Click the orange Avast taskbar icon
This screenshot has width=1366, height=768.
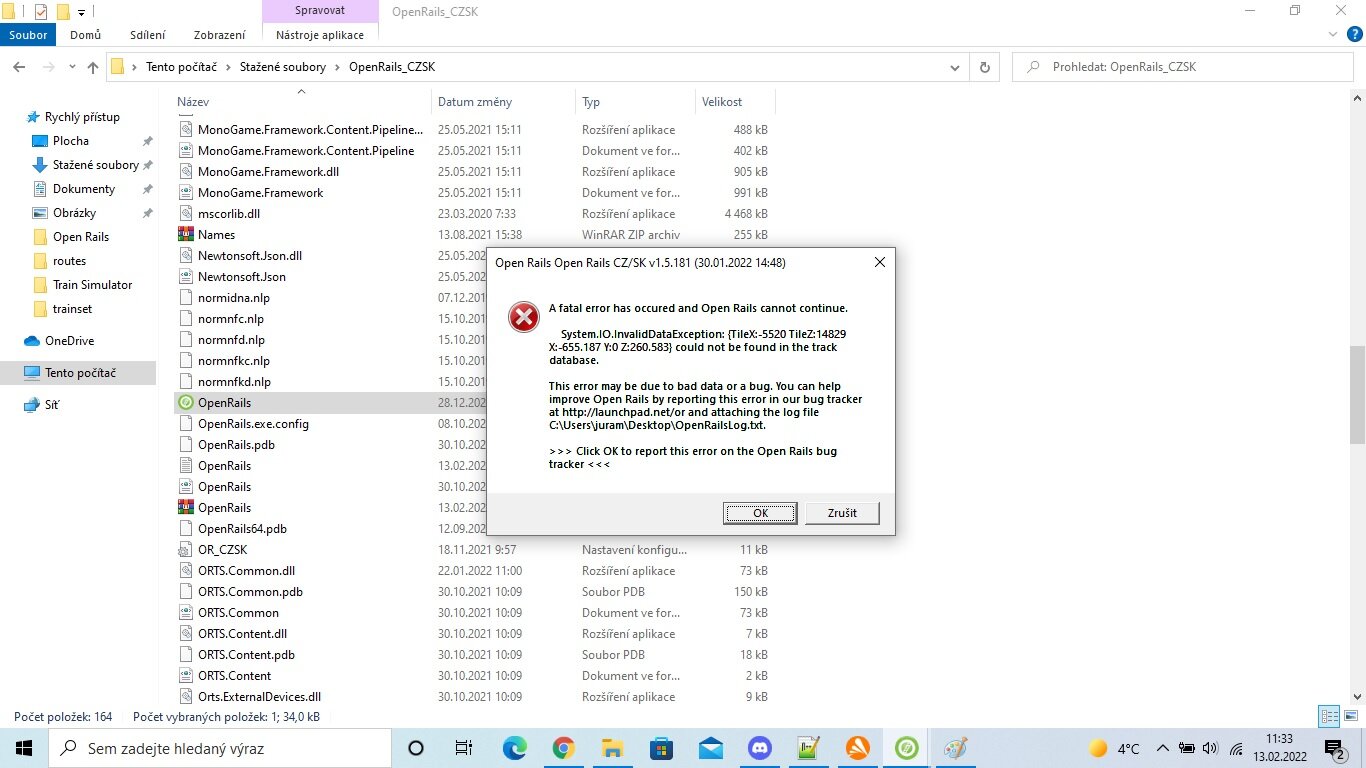click(857, 748)
